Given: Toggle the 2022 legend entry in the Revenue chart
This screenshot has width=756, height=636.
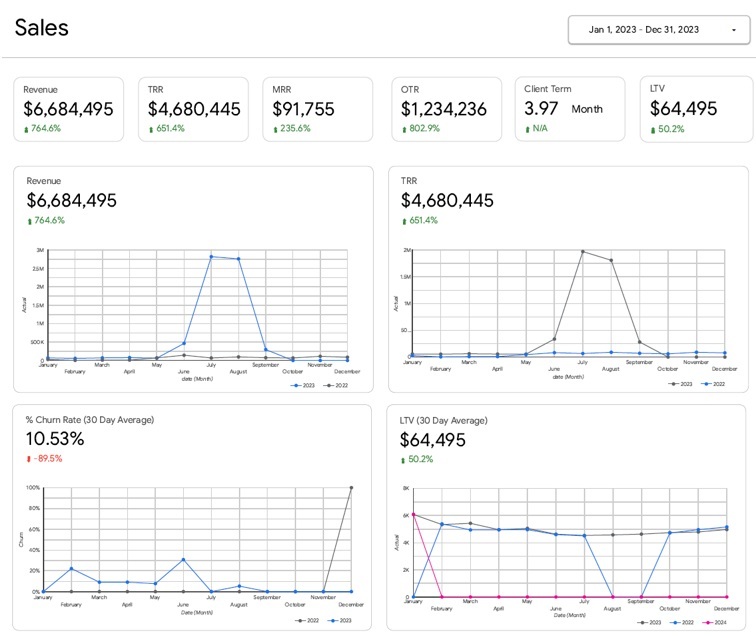Looking at the screenshot, I should tap(336, 385).
